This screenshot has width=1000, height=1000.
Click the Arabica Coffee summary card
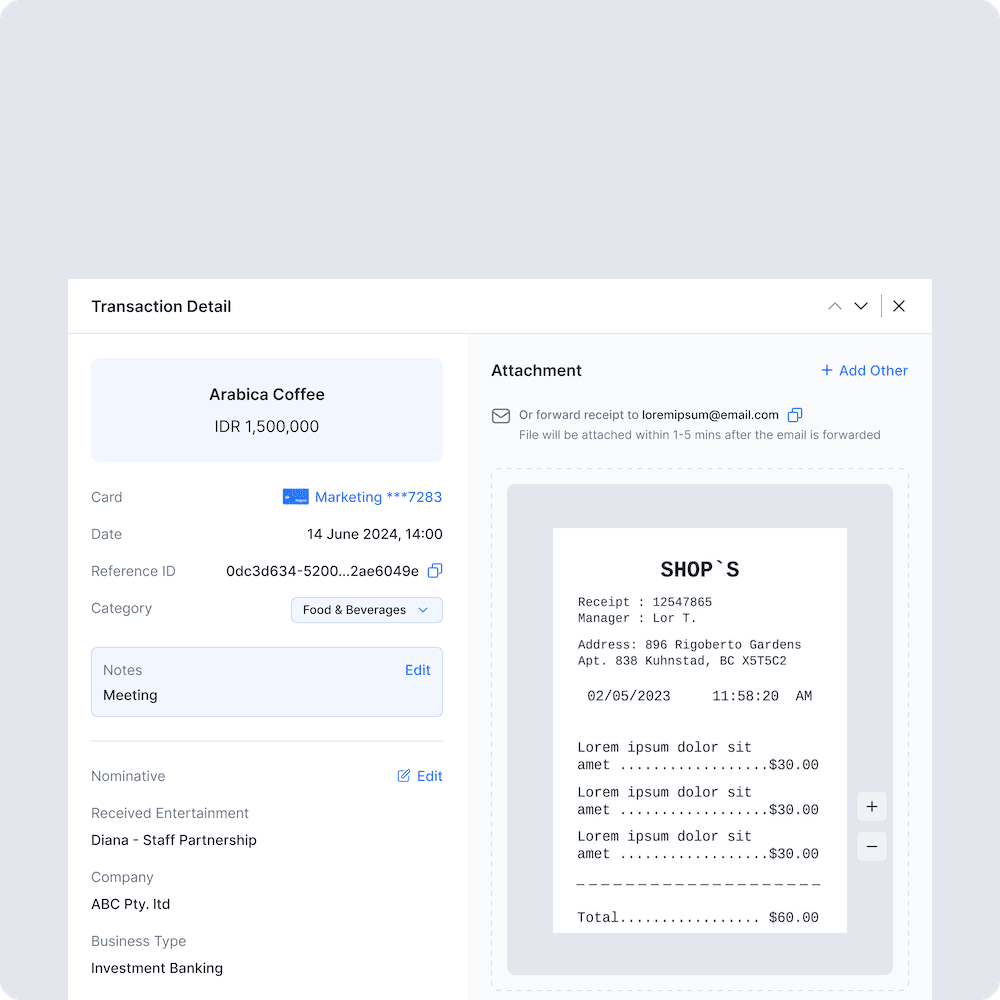[266, 410]
